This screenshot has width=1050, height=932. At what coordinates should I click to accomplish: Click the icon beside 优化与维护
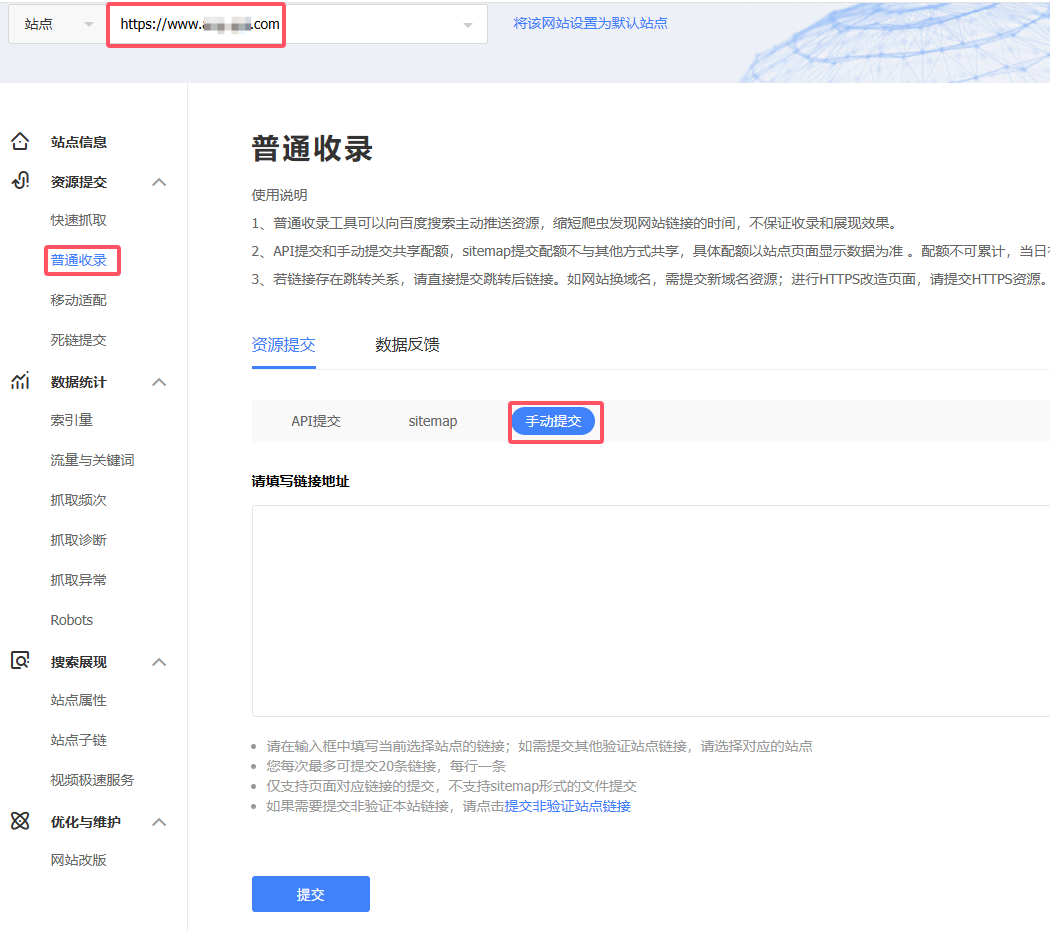click(x=20, y=821)
